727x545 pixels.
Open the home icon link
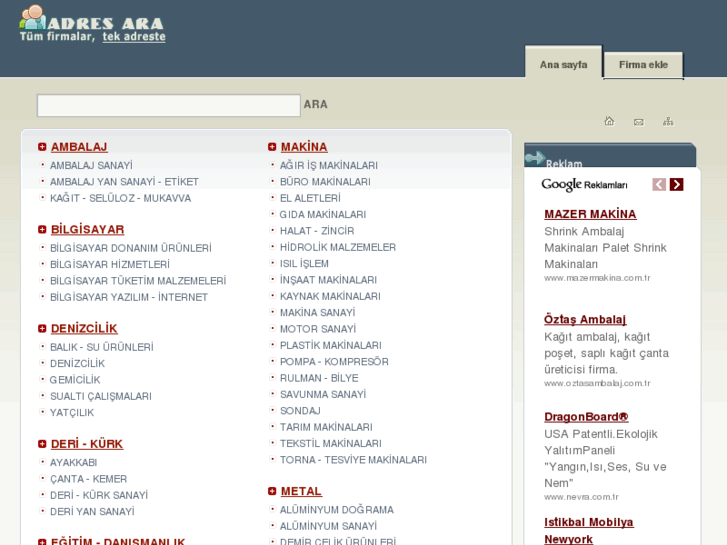tap(609, 122)
